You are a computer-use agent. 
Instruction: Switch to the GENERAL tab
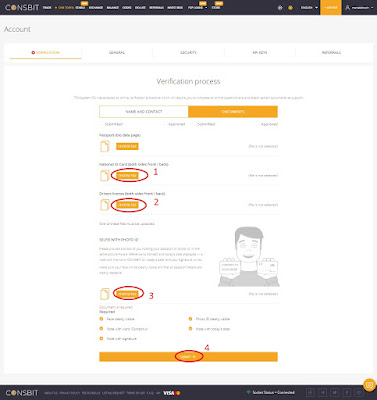[x=117, y=52]
